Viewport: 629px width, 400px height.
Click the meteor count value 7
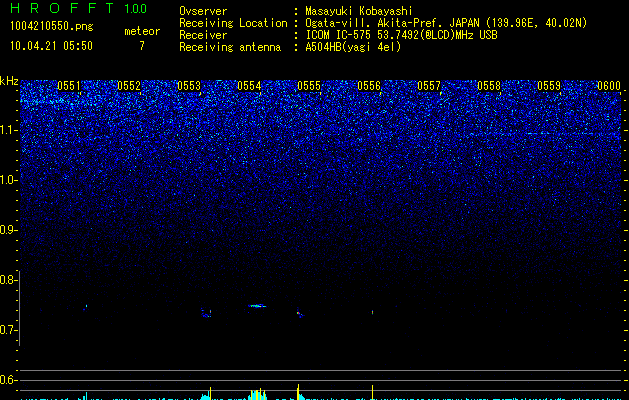click(142, 46)
